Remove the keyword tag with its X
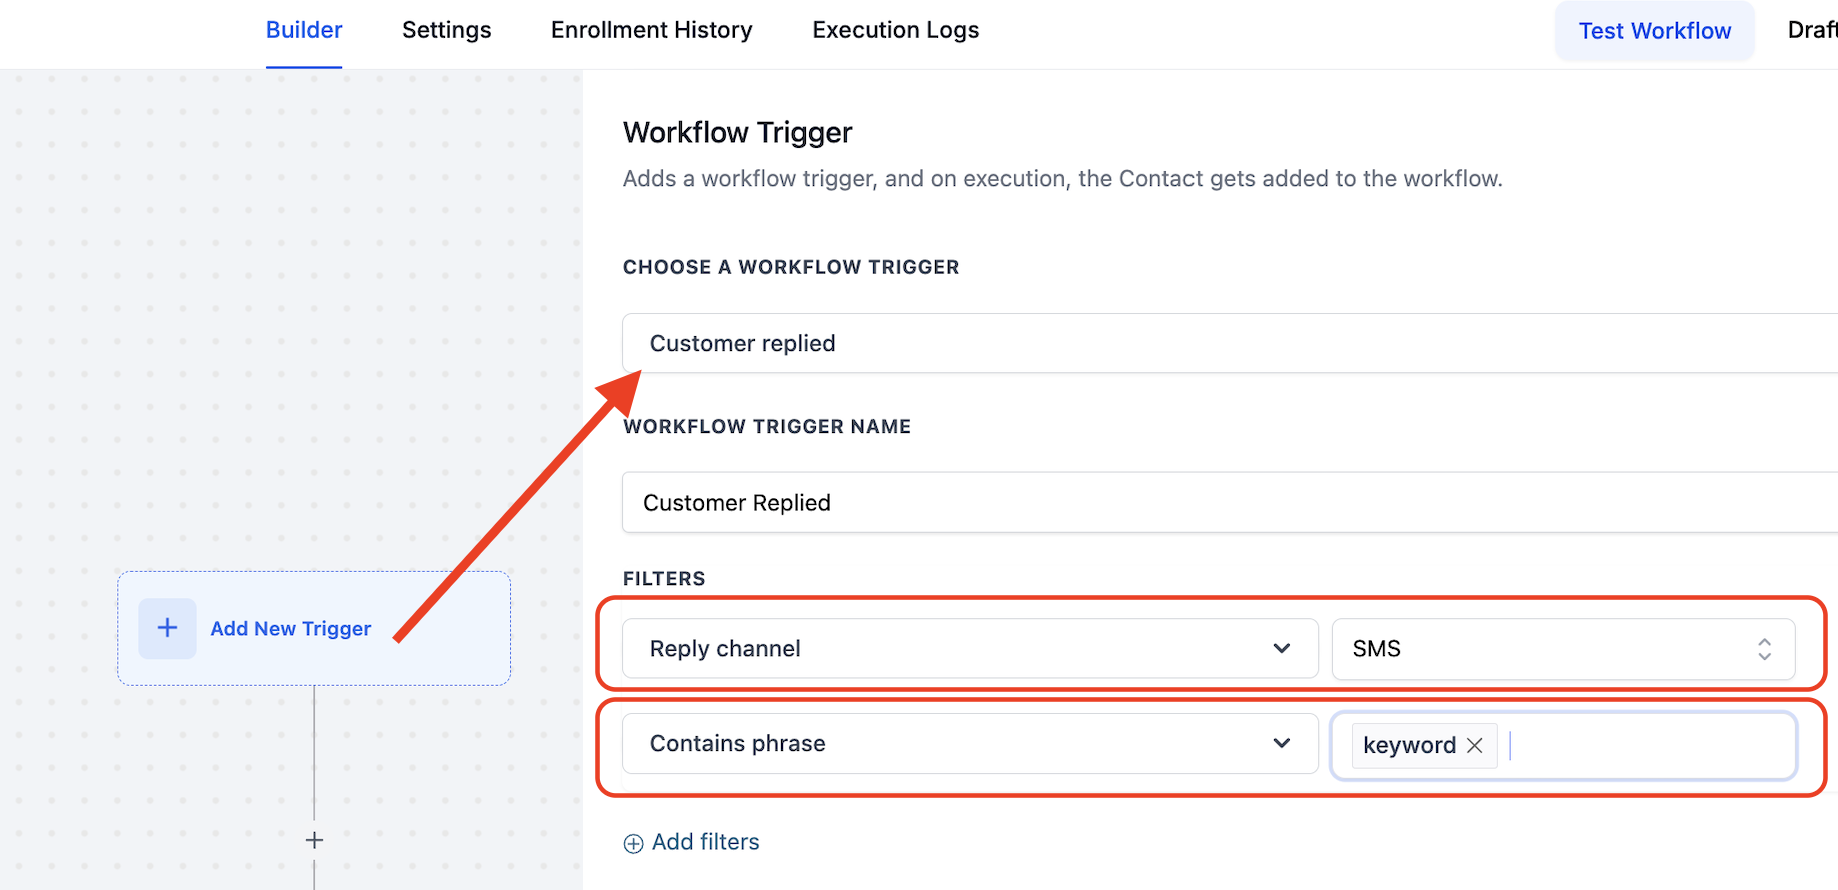Viewport: 1838px width, 890px height. (x=1474, y=745)
